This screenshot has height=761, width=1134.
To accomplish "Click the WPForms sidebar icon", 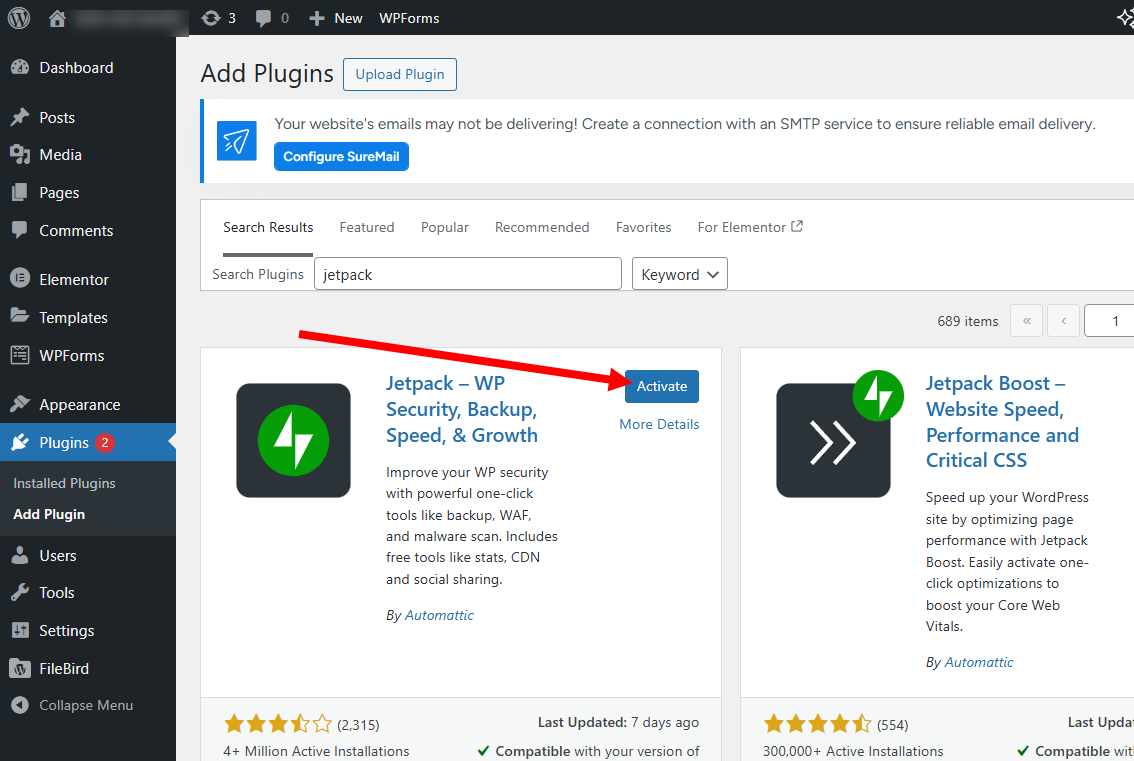I will tap(22, 355).
